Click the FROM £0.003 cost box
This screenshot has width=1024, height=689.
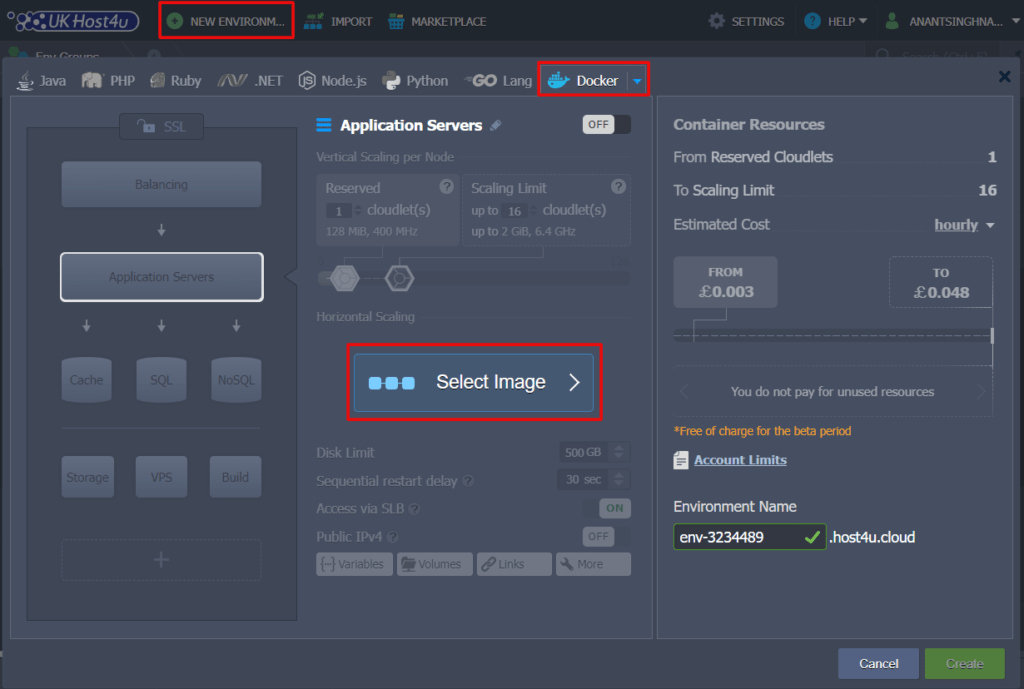[x=726, y=282]
